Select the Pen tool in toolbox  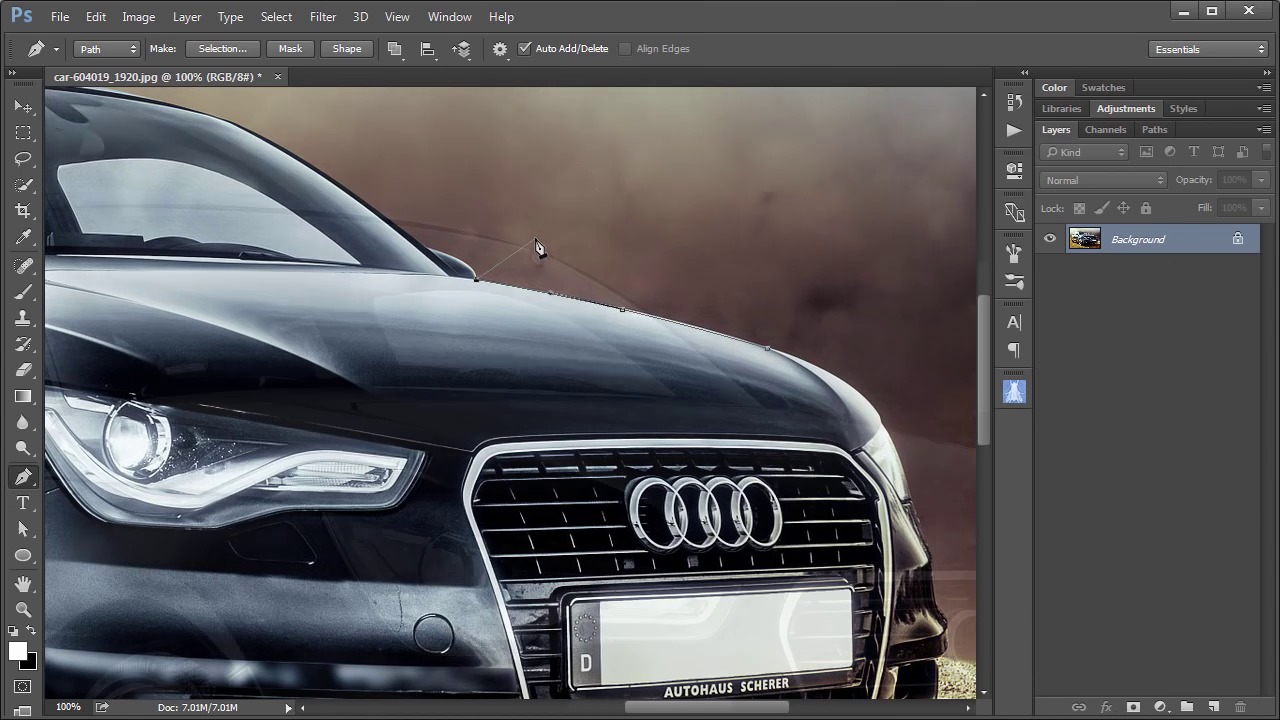tap(23, 477)
